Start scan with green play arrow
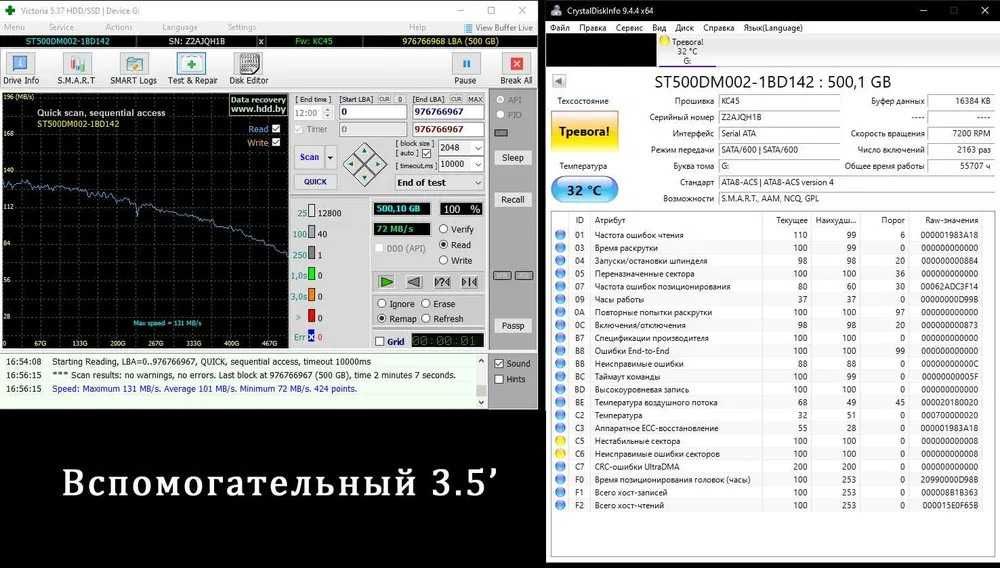 [386, 282]
